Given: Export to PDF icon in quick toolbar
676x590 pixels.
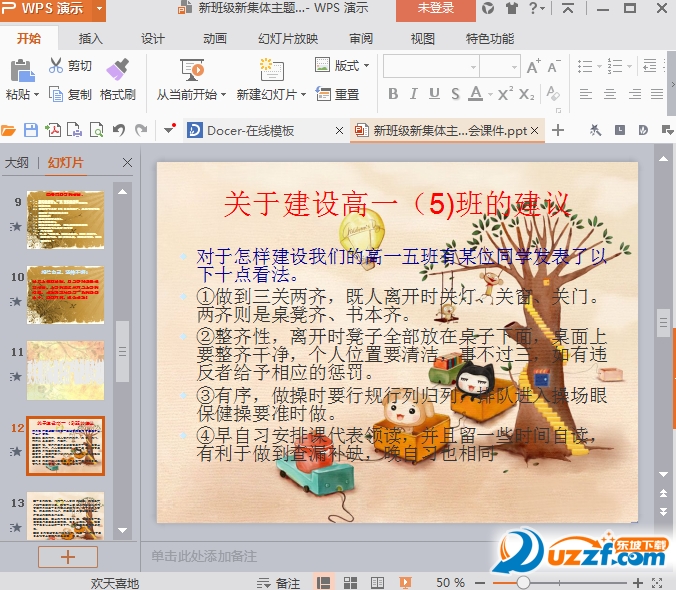Looking at the screenshot, I should 53,130.
